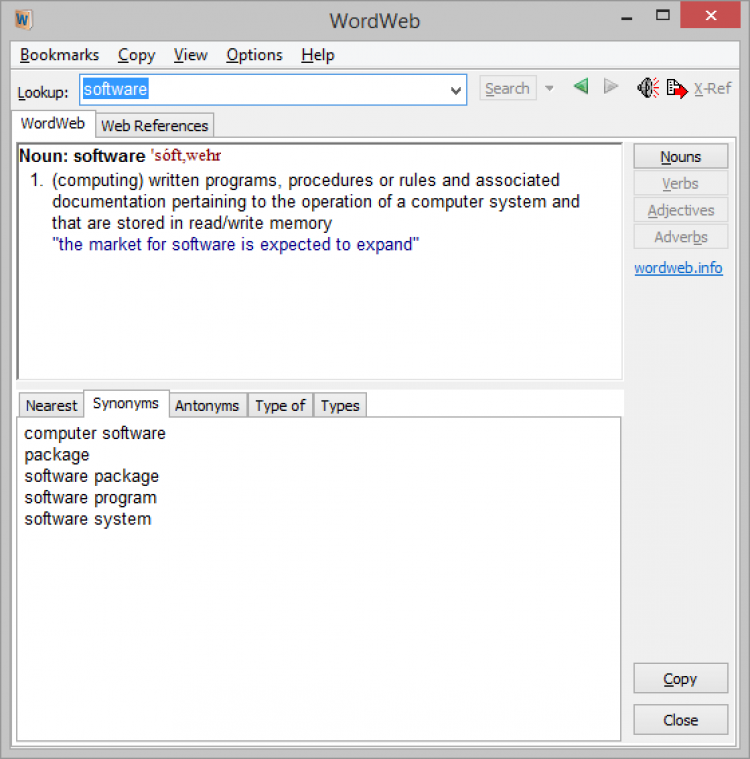The image size is (750, 759).
Task: Go back with the green left arrow
Action: tap(581, 87)
